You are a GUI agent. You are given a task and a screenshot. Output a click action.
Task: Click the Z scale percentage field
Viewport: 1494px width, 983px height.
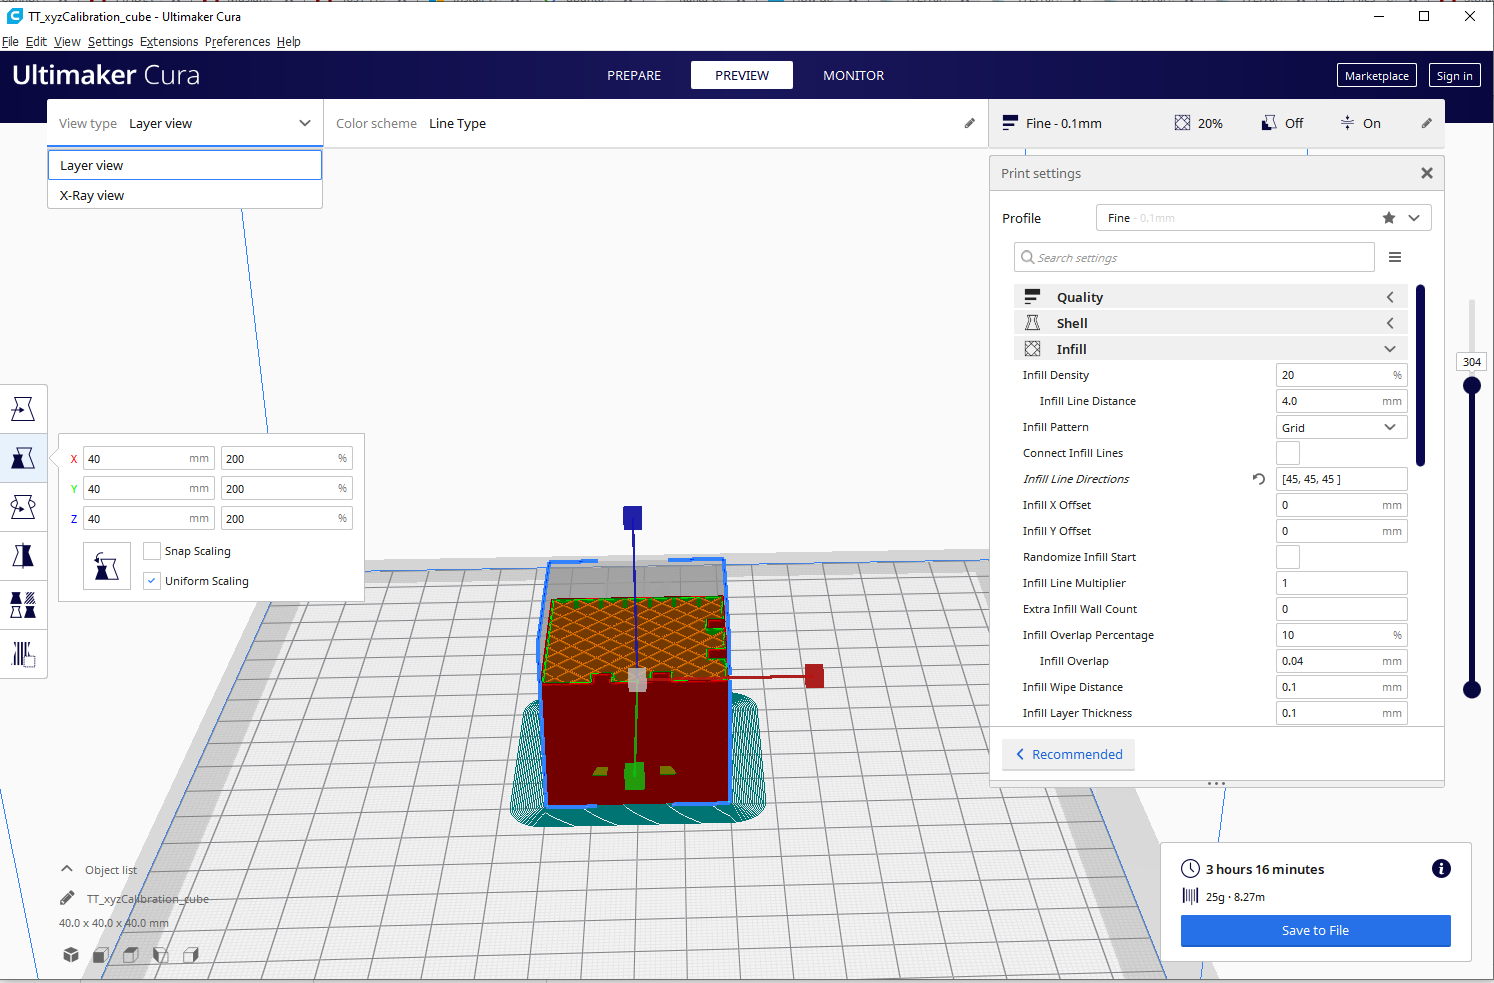click(x=286, y=519)
